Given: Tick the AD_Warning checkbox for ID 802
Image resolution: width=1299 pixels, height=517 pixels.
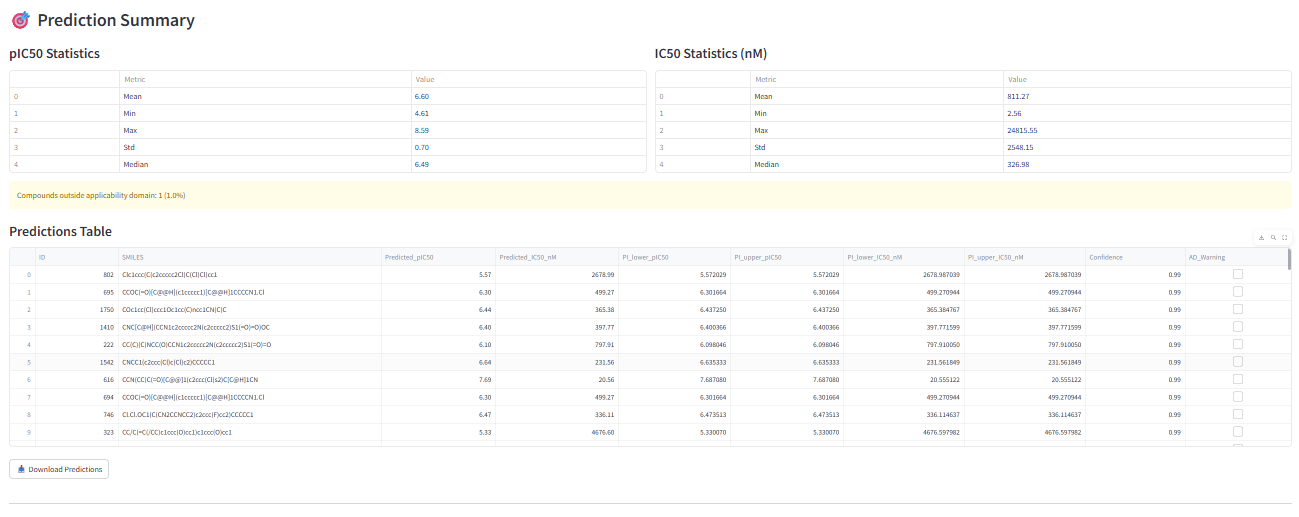Looking at the screenshot, I should click(1238, 274).
